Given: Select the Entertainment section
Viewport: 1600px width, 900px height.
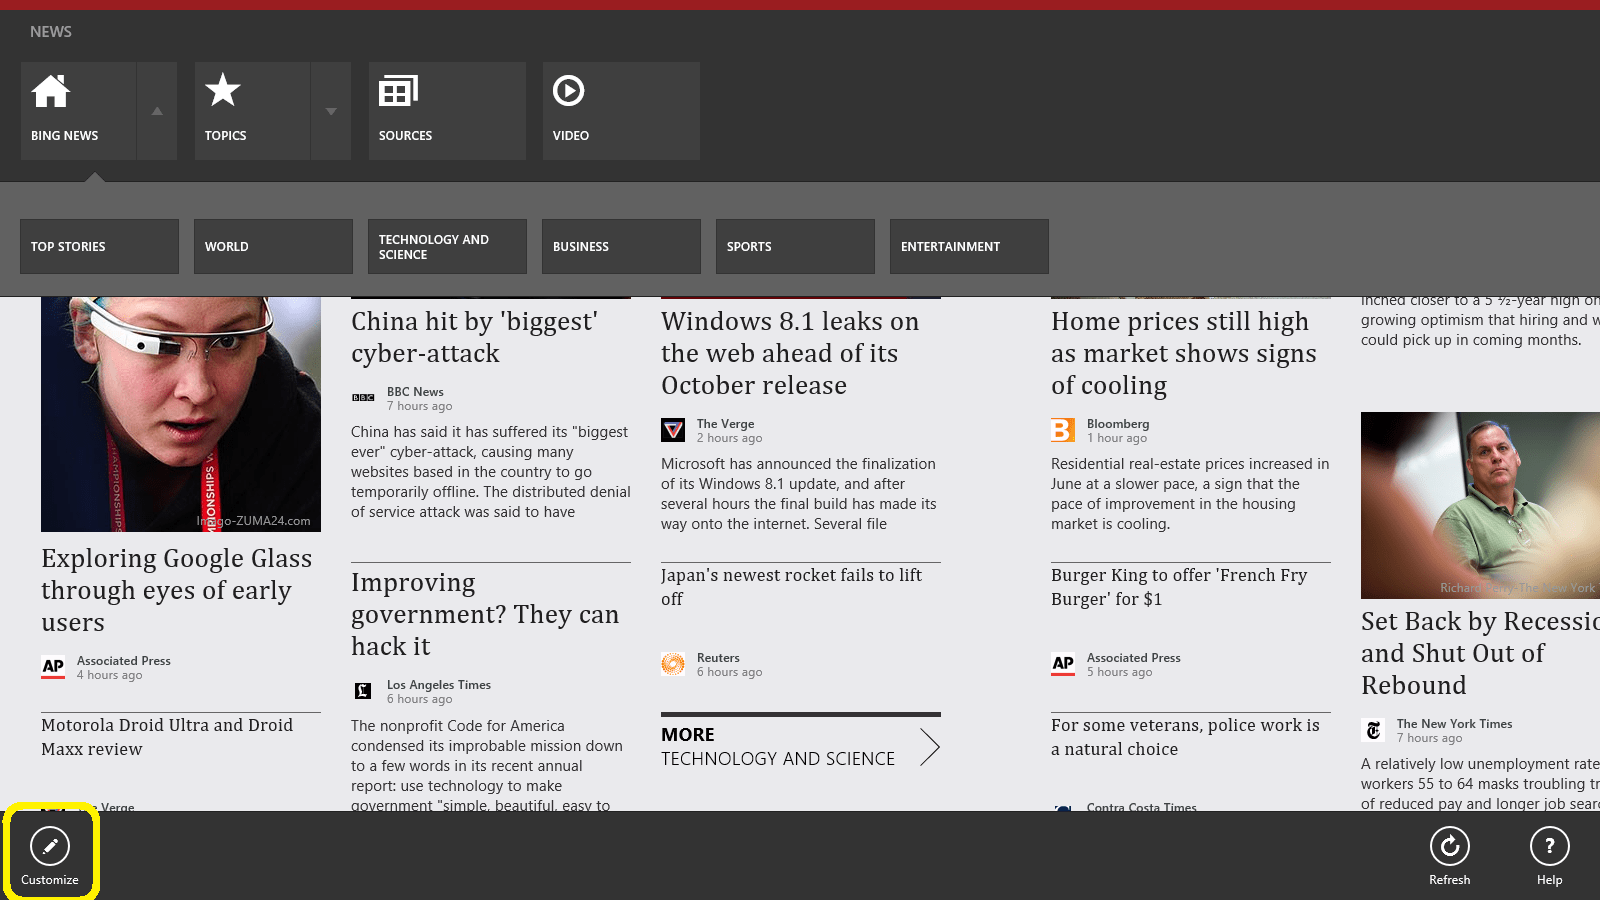Looking at the screenshot, I should tap(969, 246).
